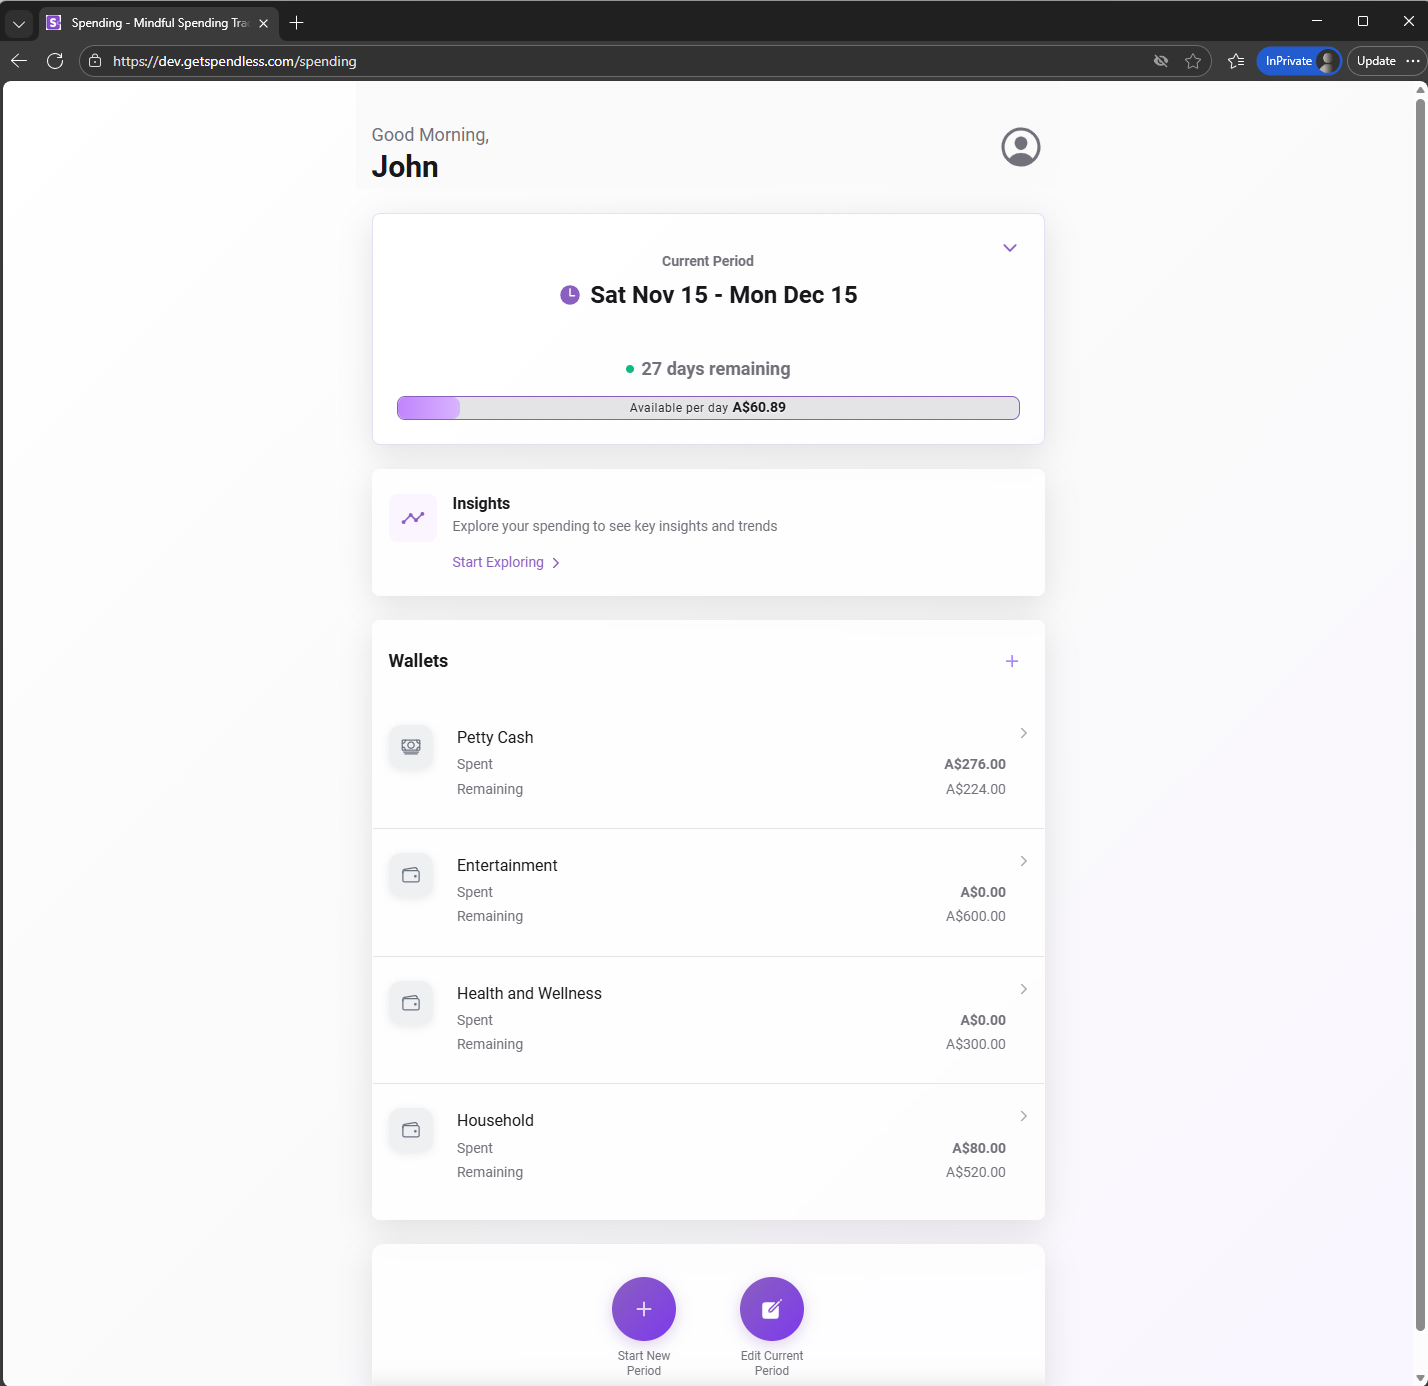
Task: Open a new browser tab
Action: [296, 22]
